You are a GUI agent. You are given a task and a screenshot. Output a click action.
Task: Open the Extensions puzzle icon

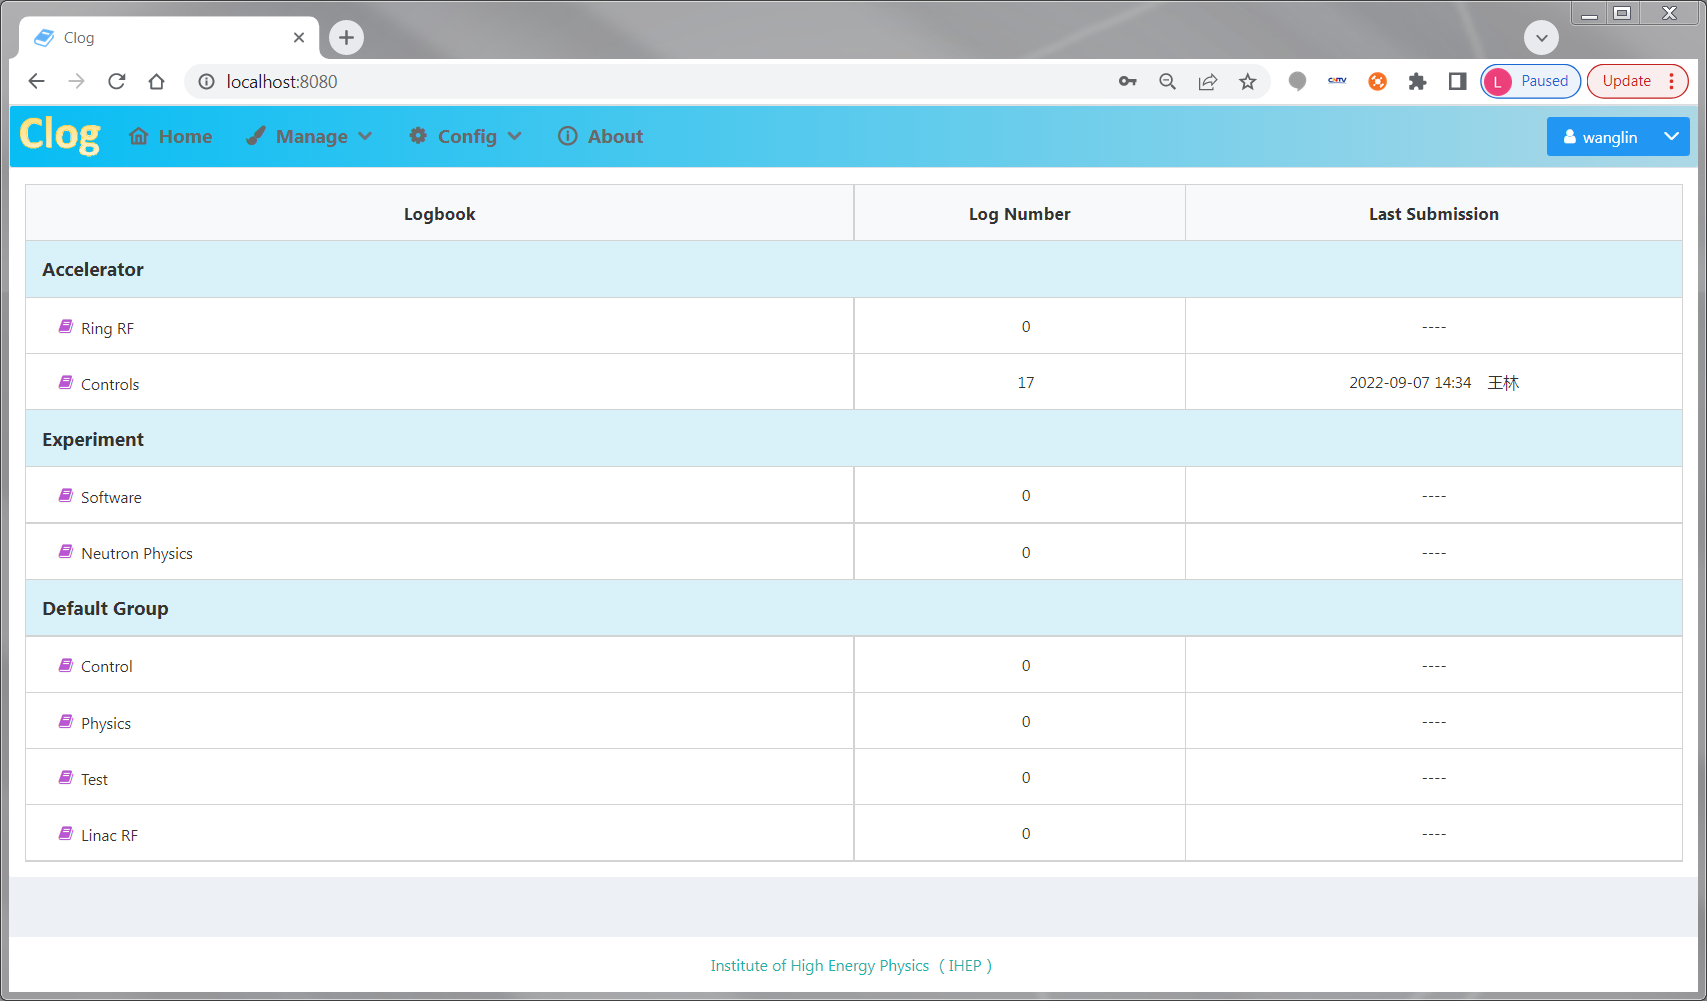click(1417, 81)
